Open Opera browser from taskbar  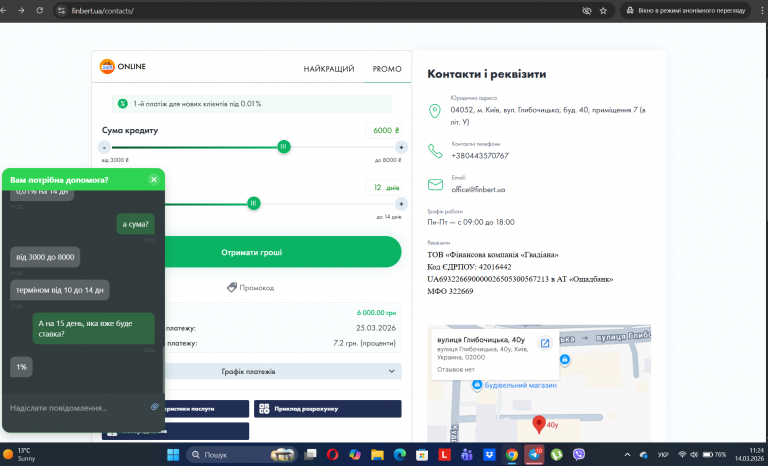coord(333,455)
